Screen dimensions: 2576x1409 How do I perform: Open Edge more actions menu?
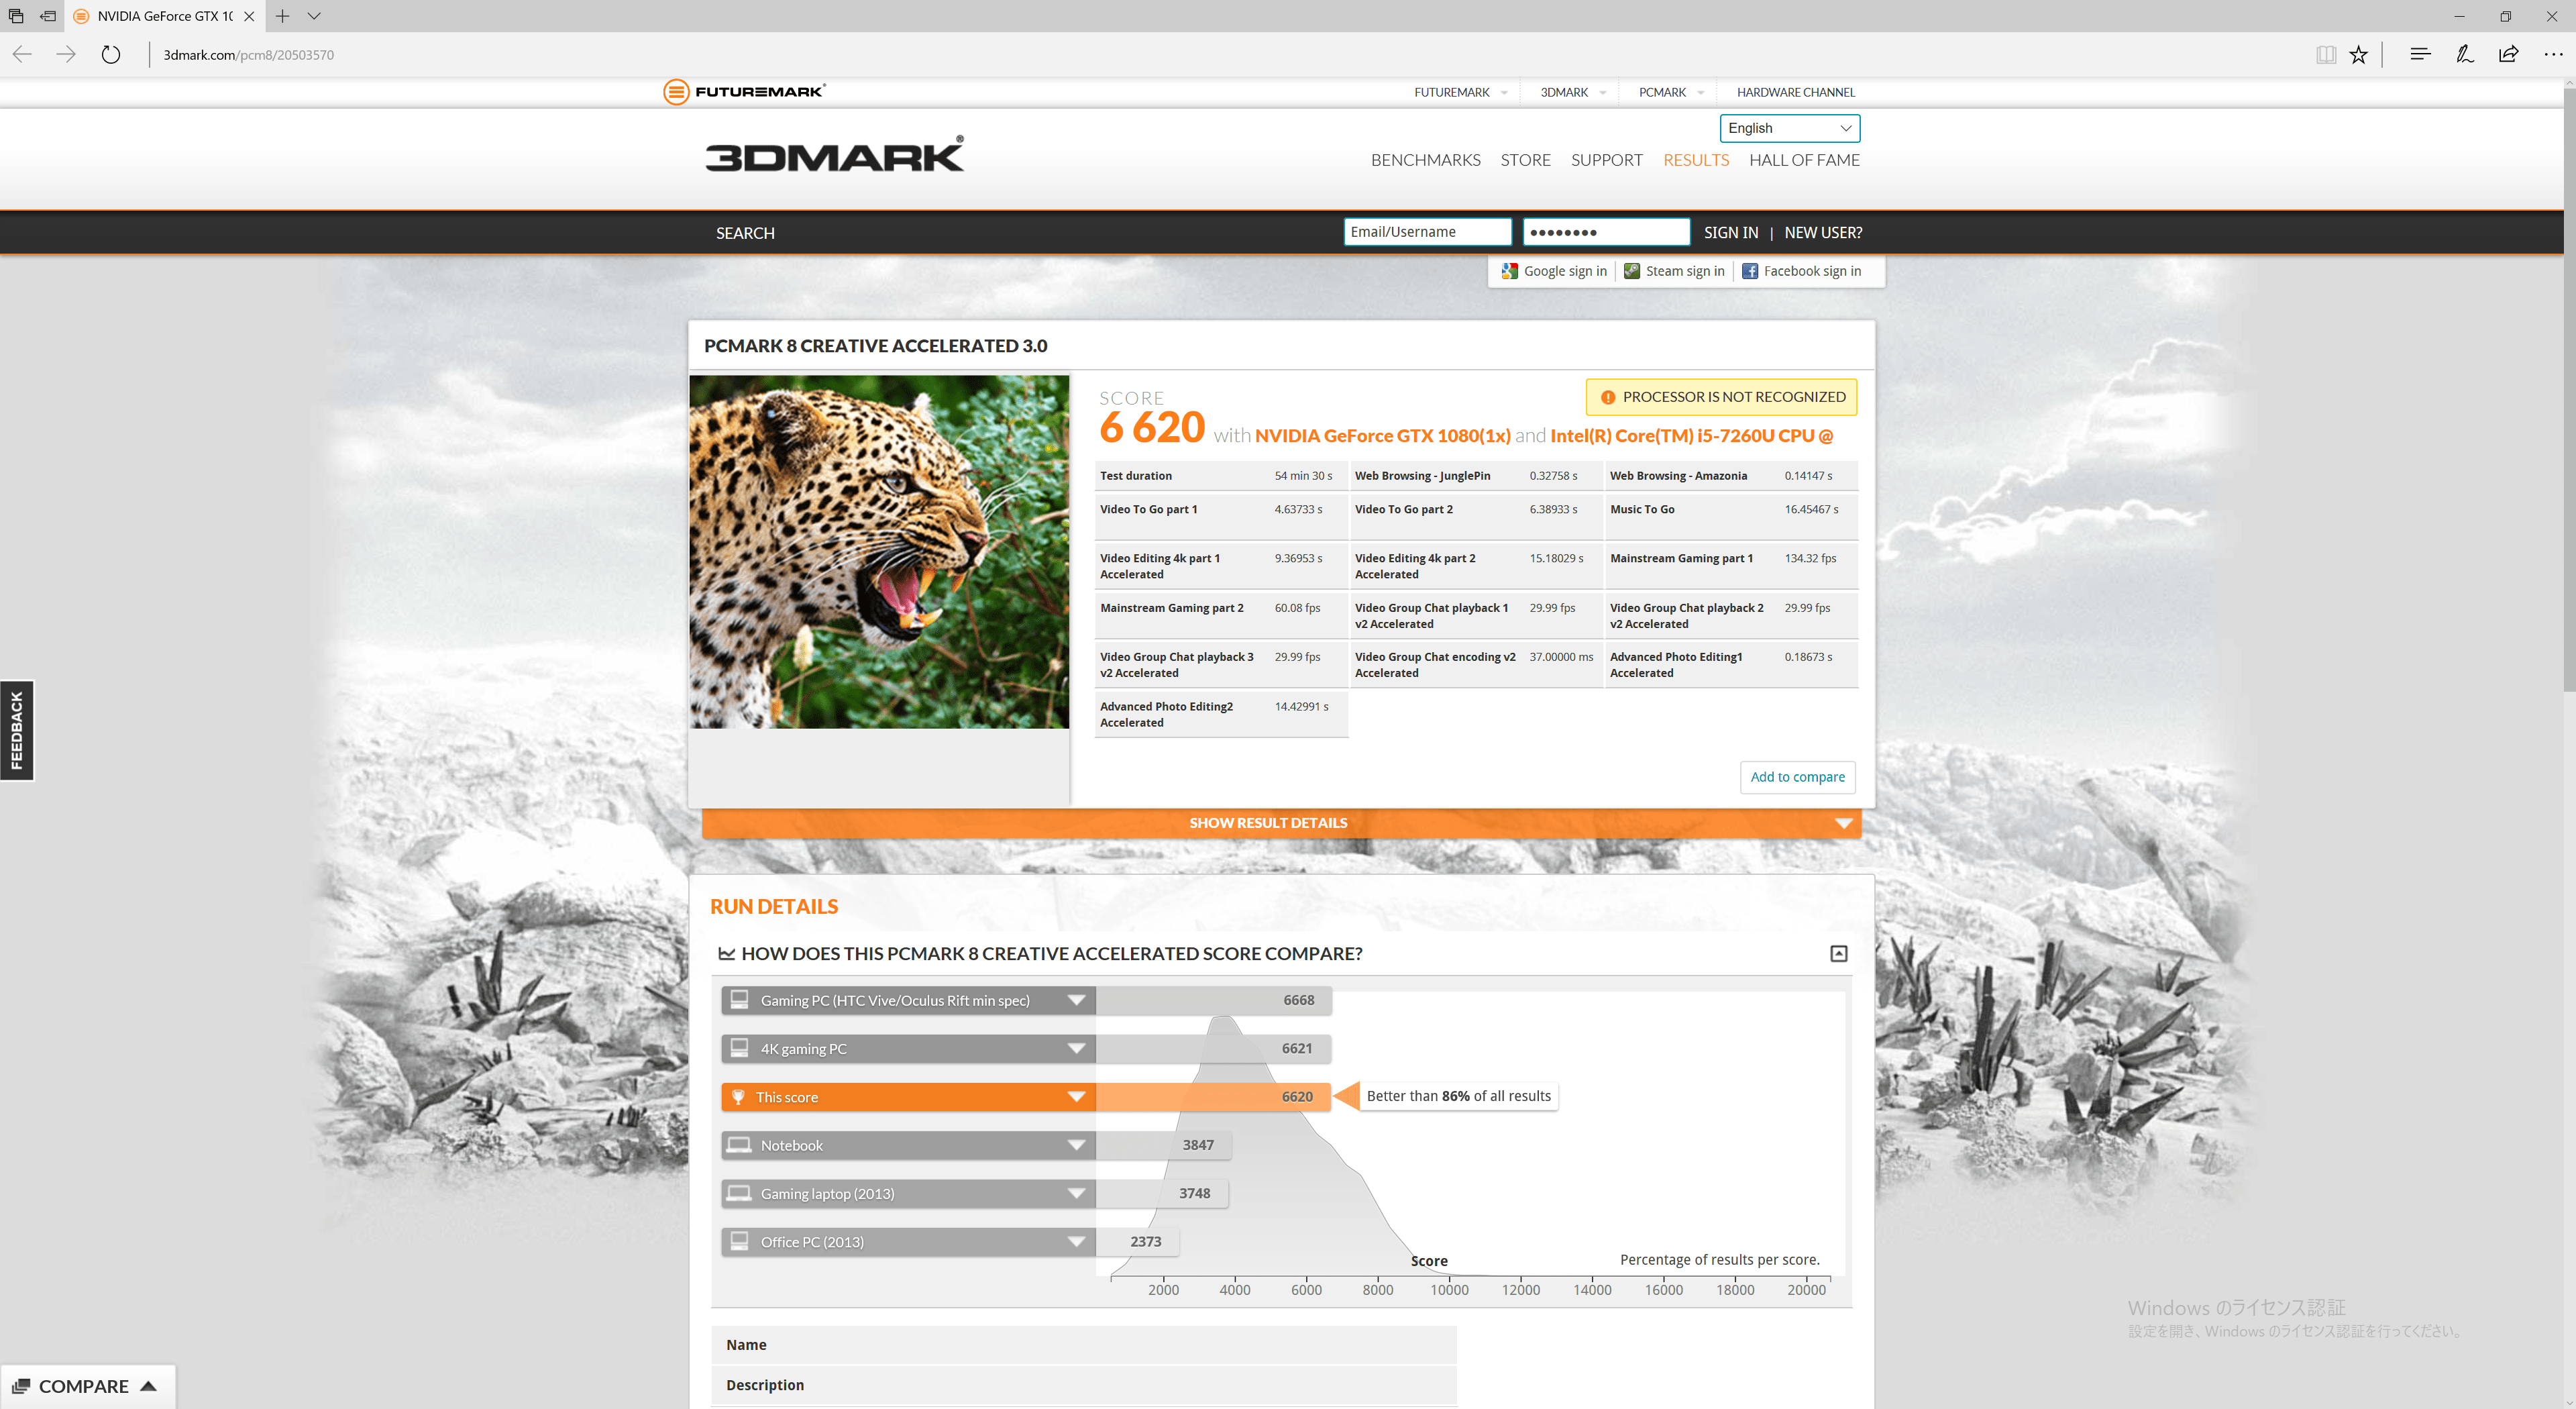pyautogui.click(x=2553, y=54)
